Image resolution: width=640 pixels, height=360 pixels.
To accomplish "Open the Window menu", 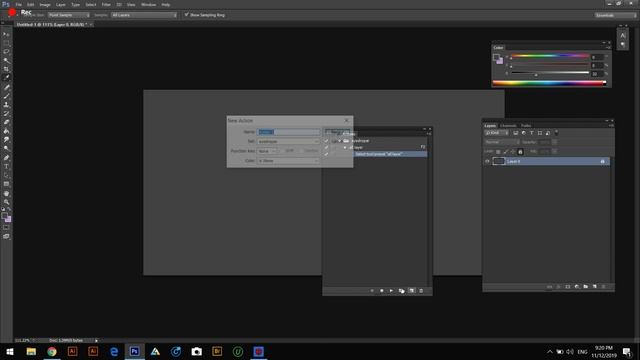I will pyautogui.click(x=148, y=4).
